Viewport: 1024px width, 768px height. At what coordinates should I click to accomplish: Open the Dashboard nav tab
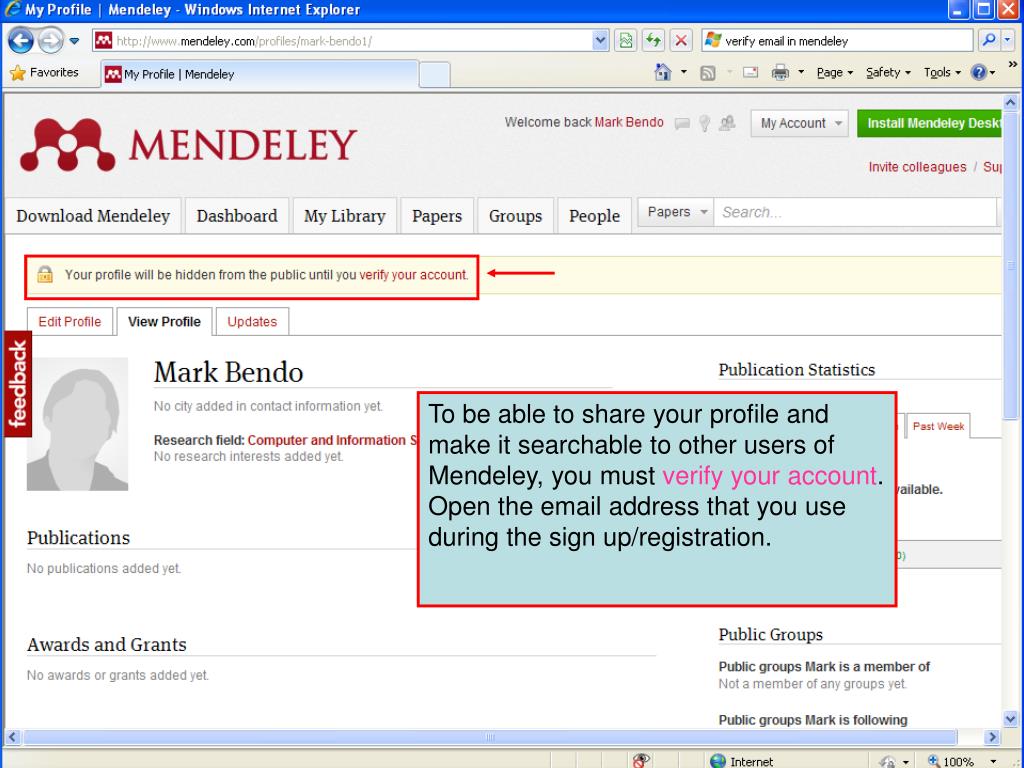[x=237, y=216]
